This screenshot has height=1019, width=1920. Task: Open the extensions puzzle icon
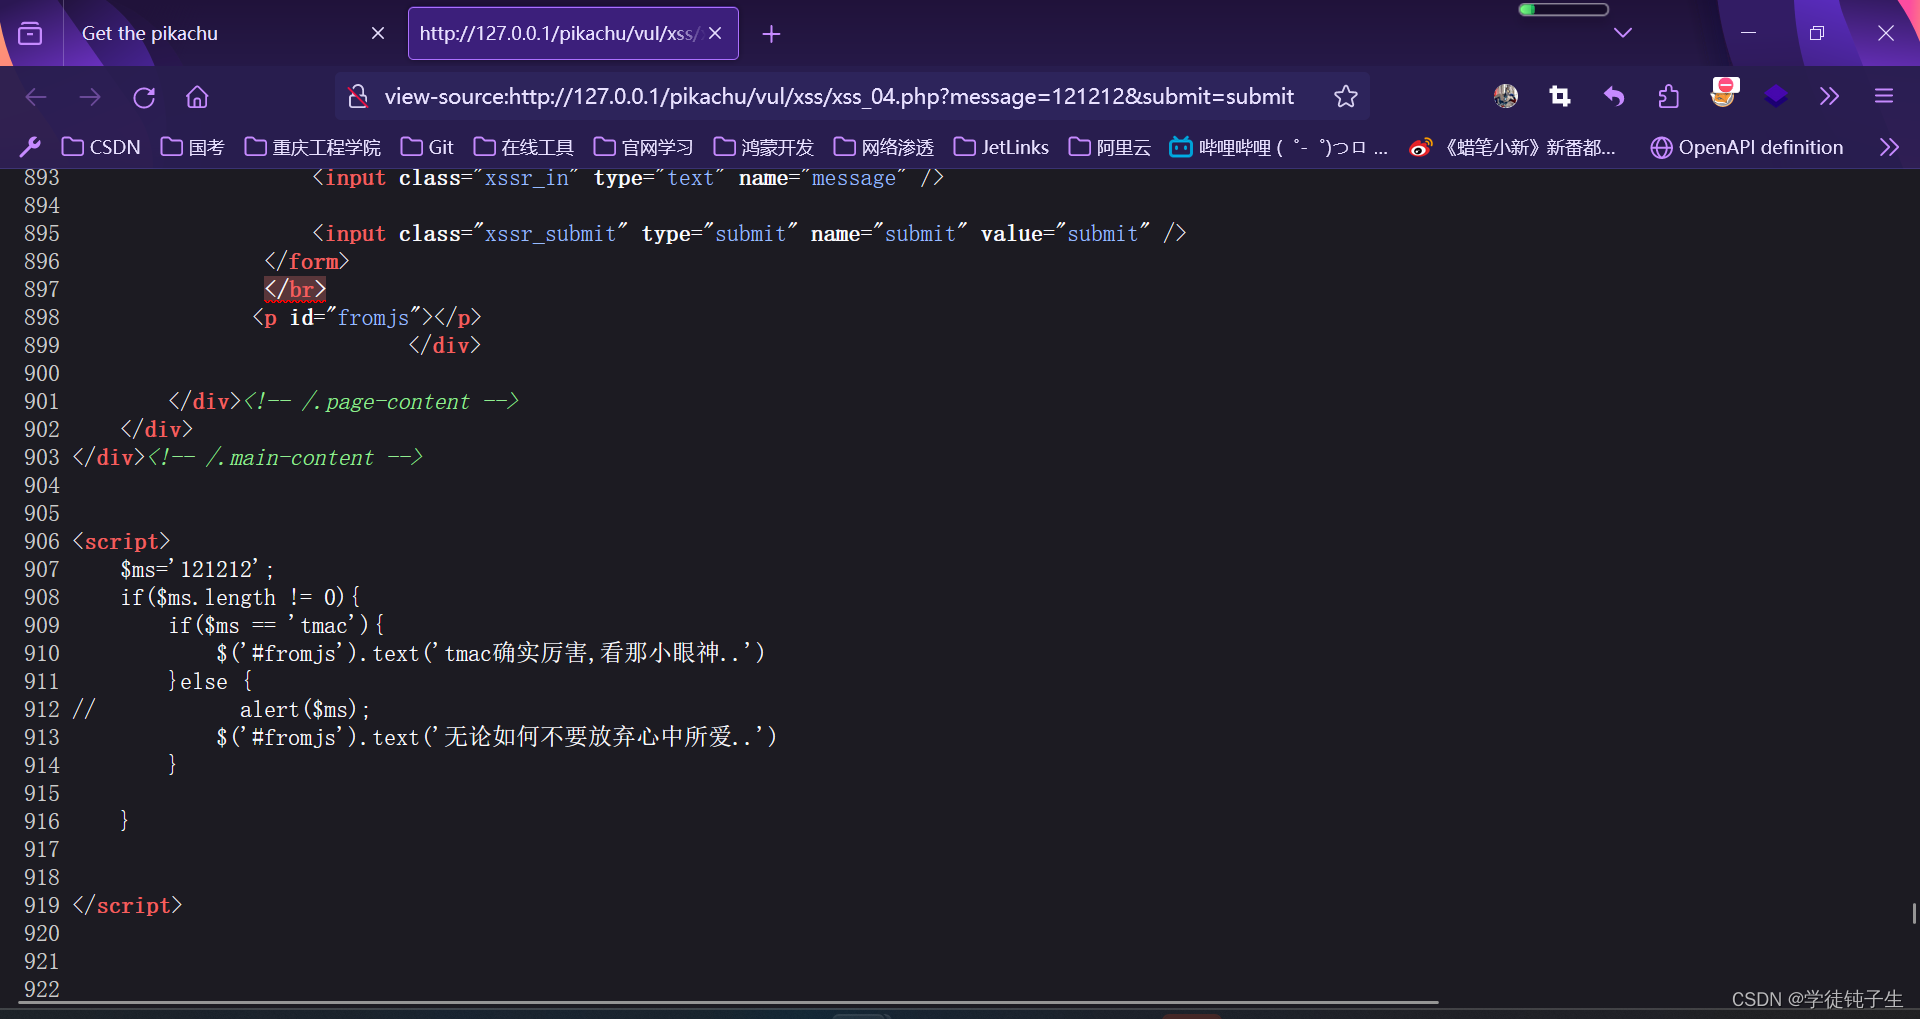click(1668, 96)
